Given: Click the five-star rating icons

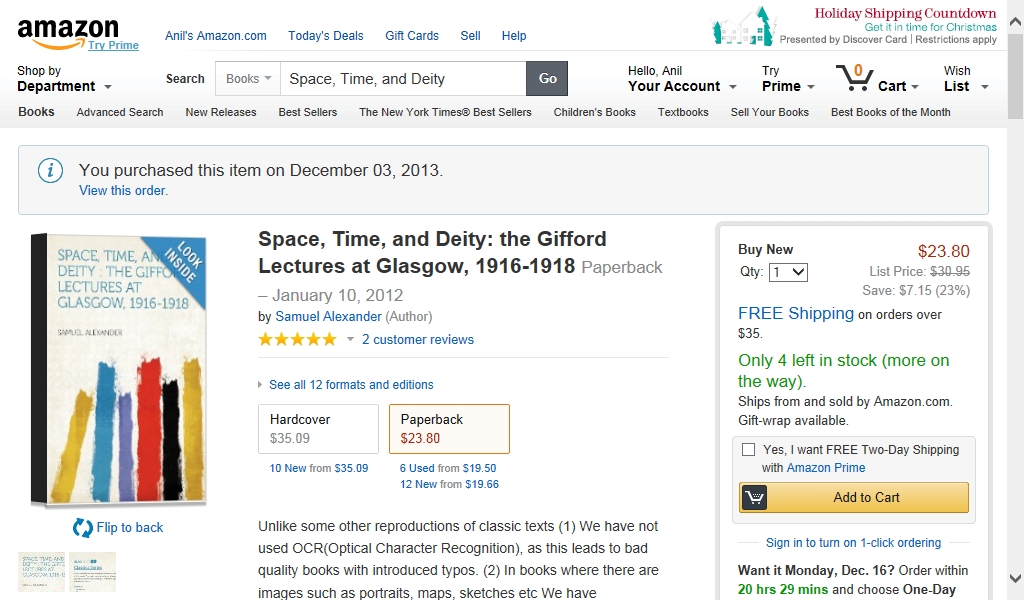Looking at the screenshot, I should (x=297, y=340).
